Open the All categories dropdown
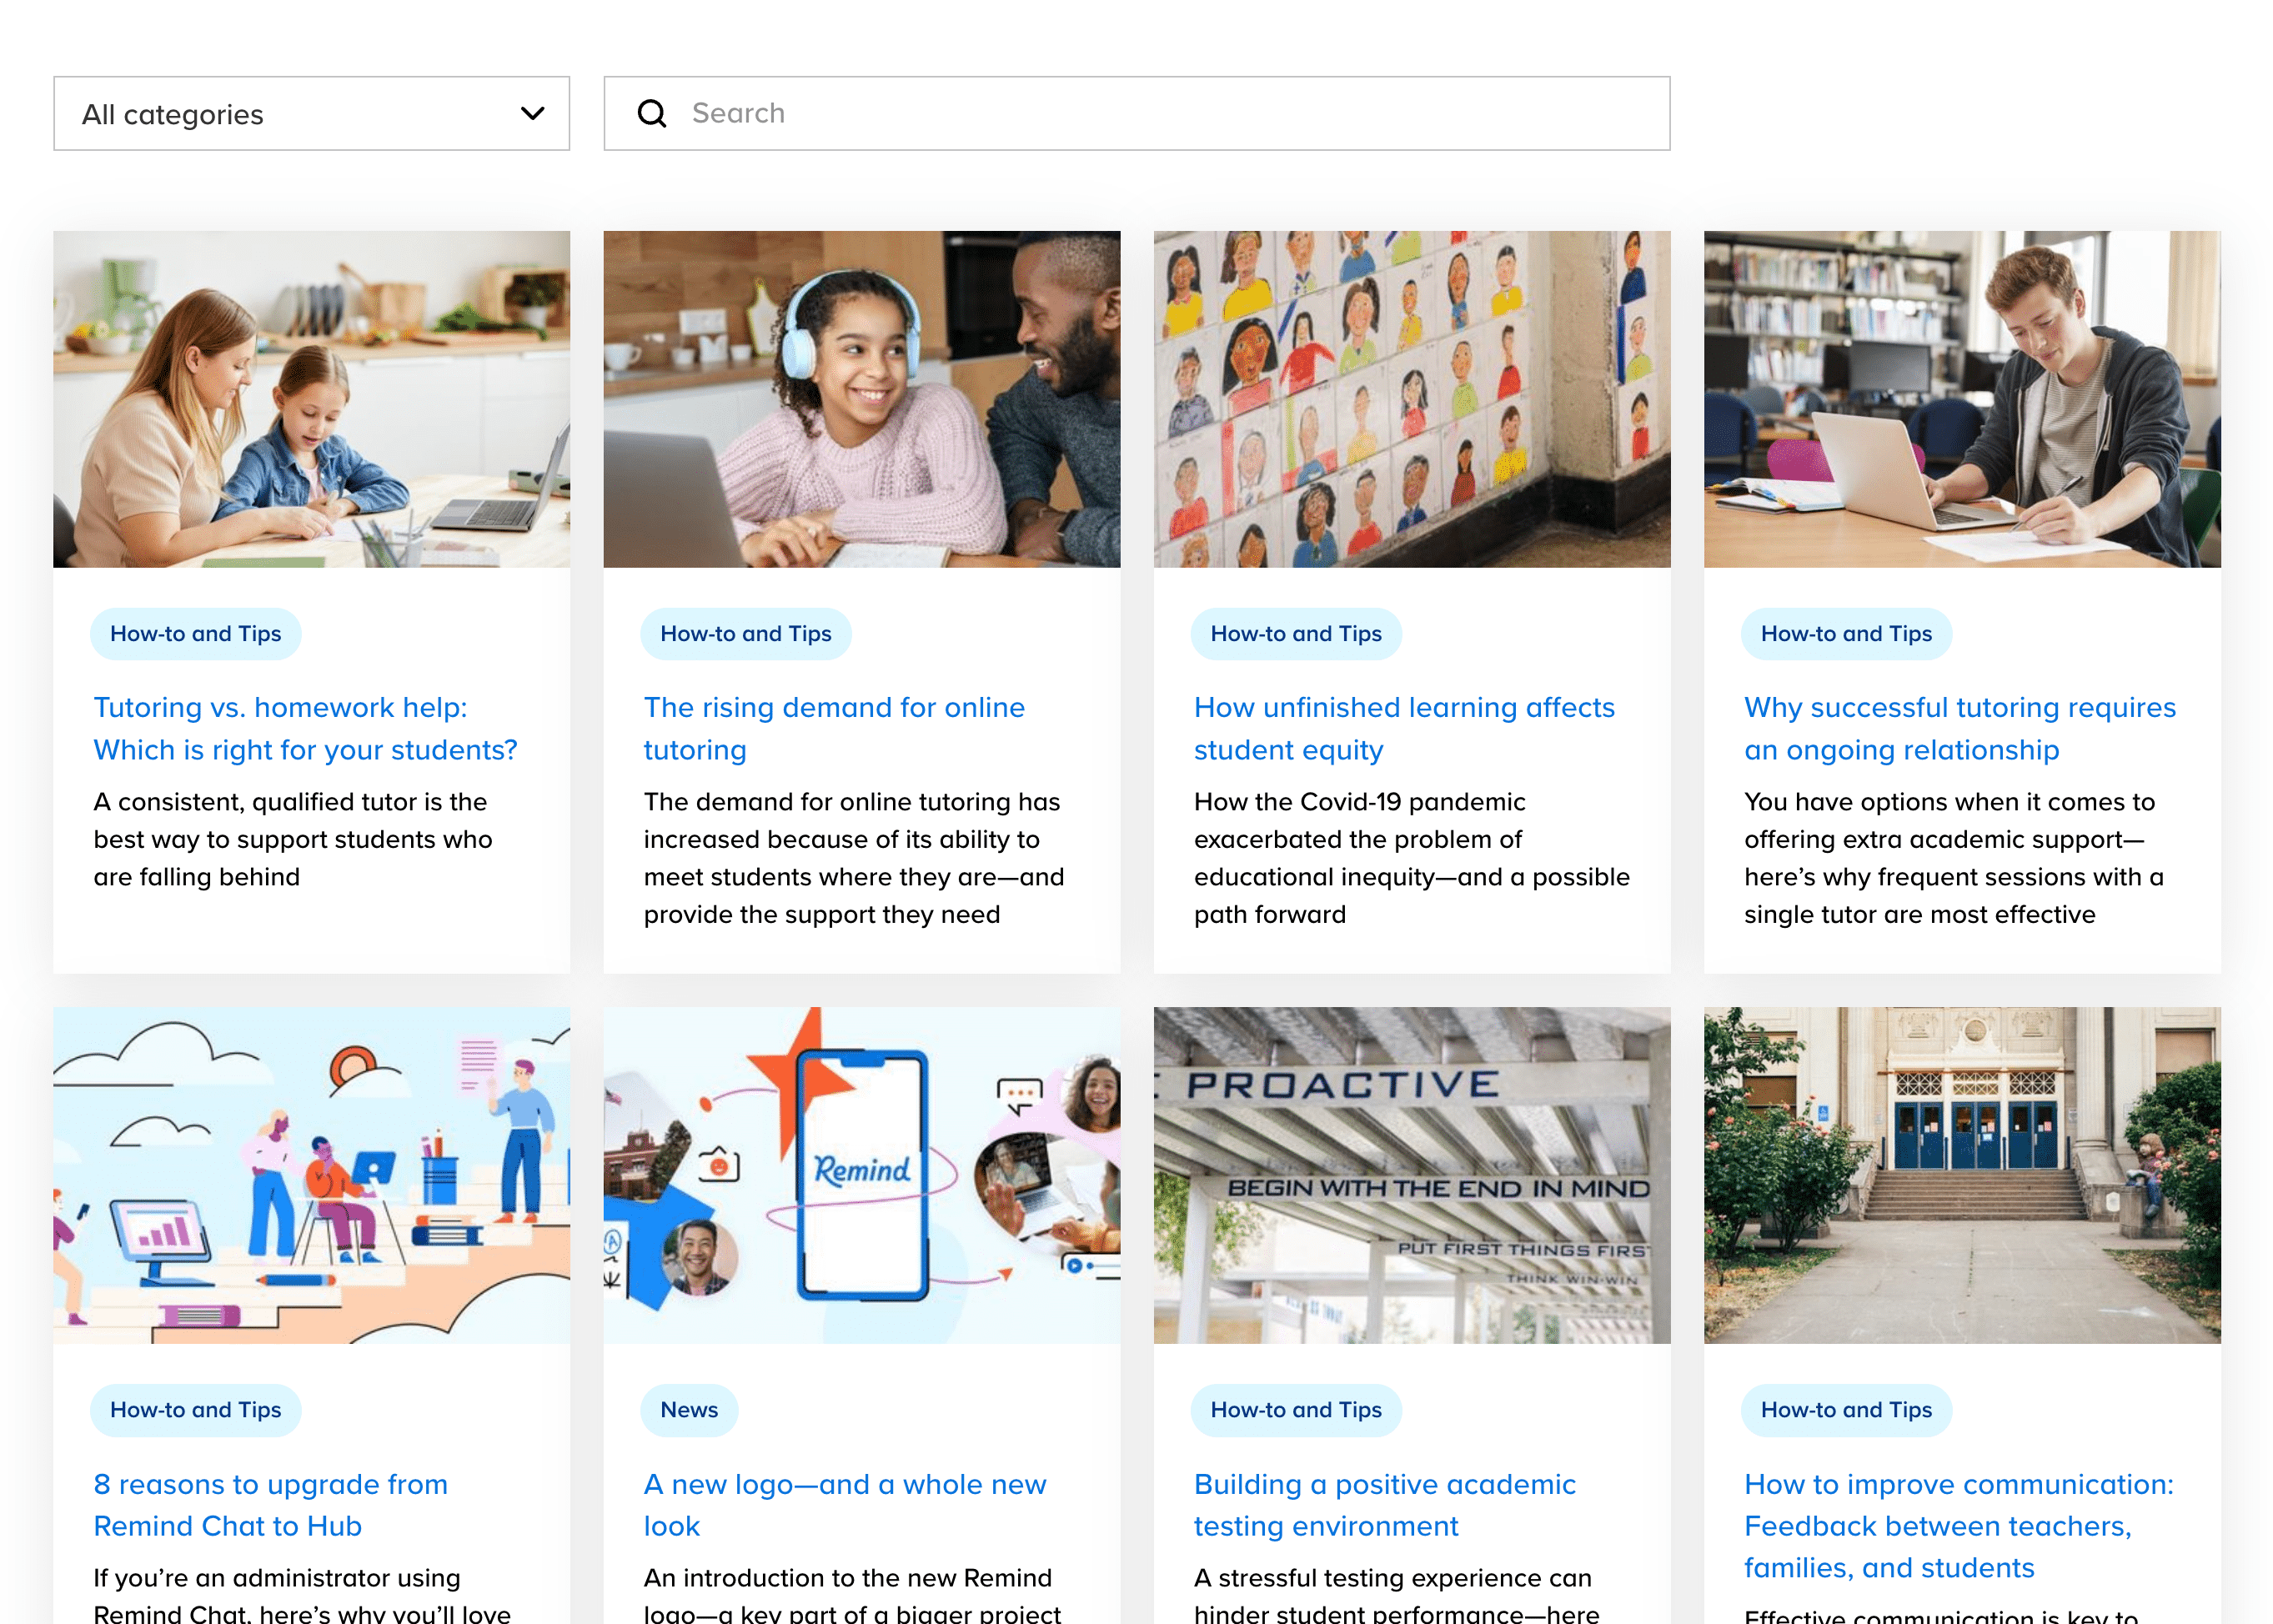Image resolution: width=2273 pixels, height=1624 pixels. pos(311,114)
